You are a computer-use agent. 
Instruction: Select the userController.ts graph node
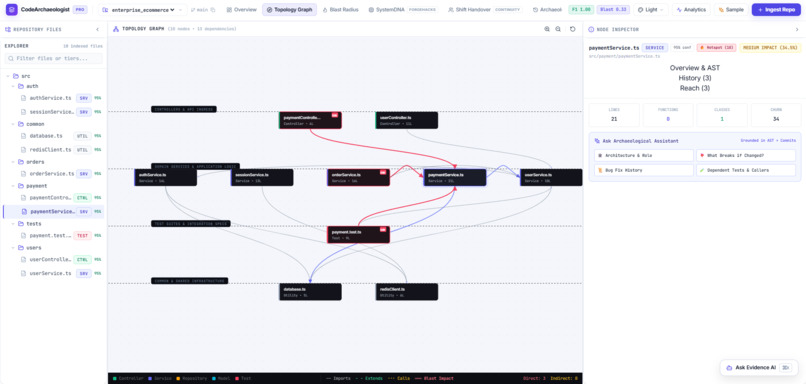tap(407, 120)
